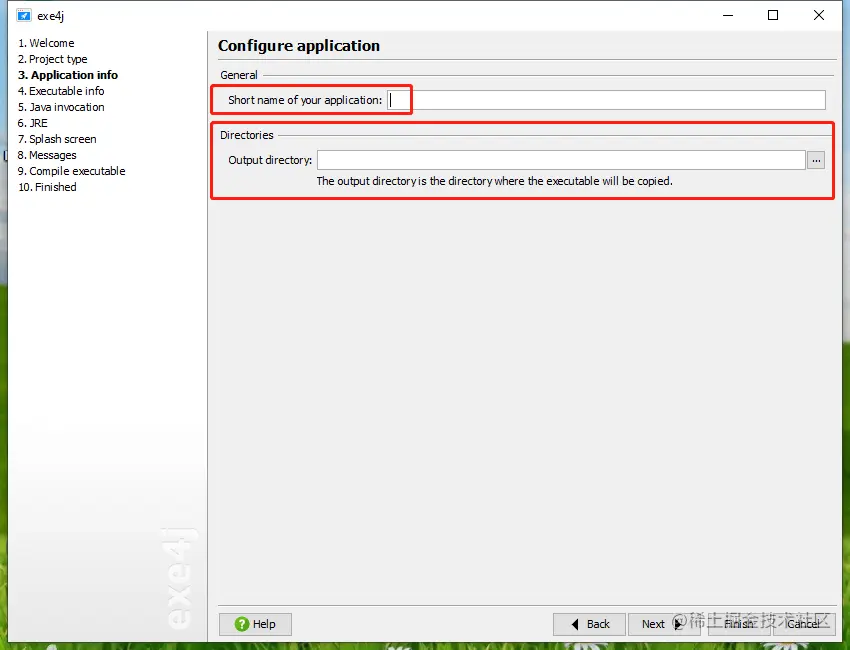Select step 3 Application info

click(x=68, y=75)
